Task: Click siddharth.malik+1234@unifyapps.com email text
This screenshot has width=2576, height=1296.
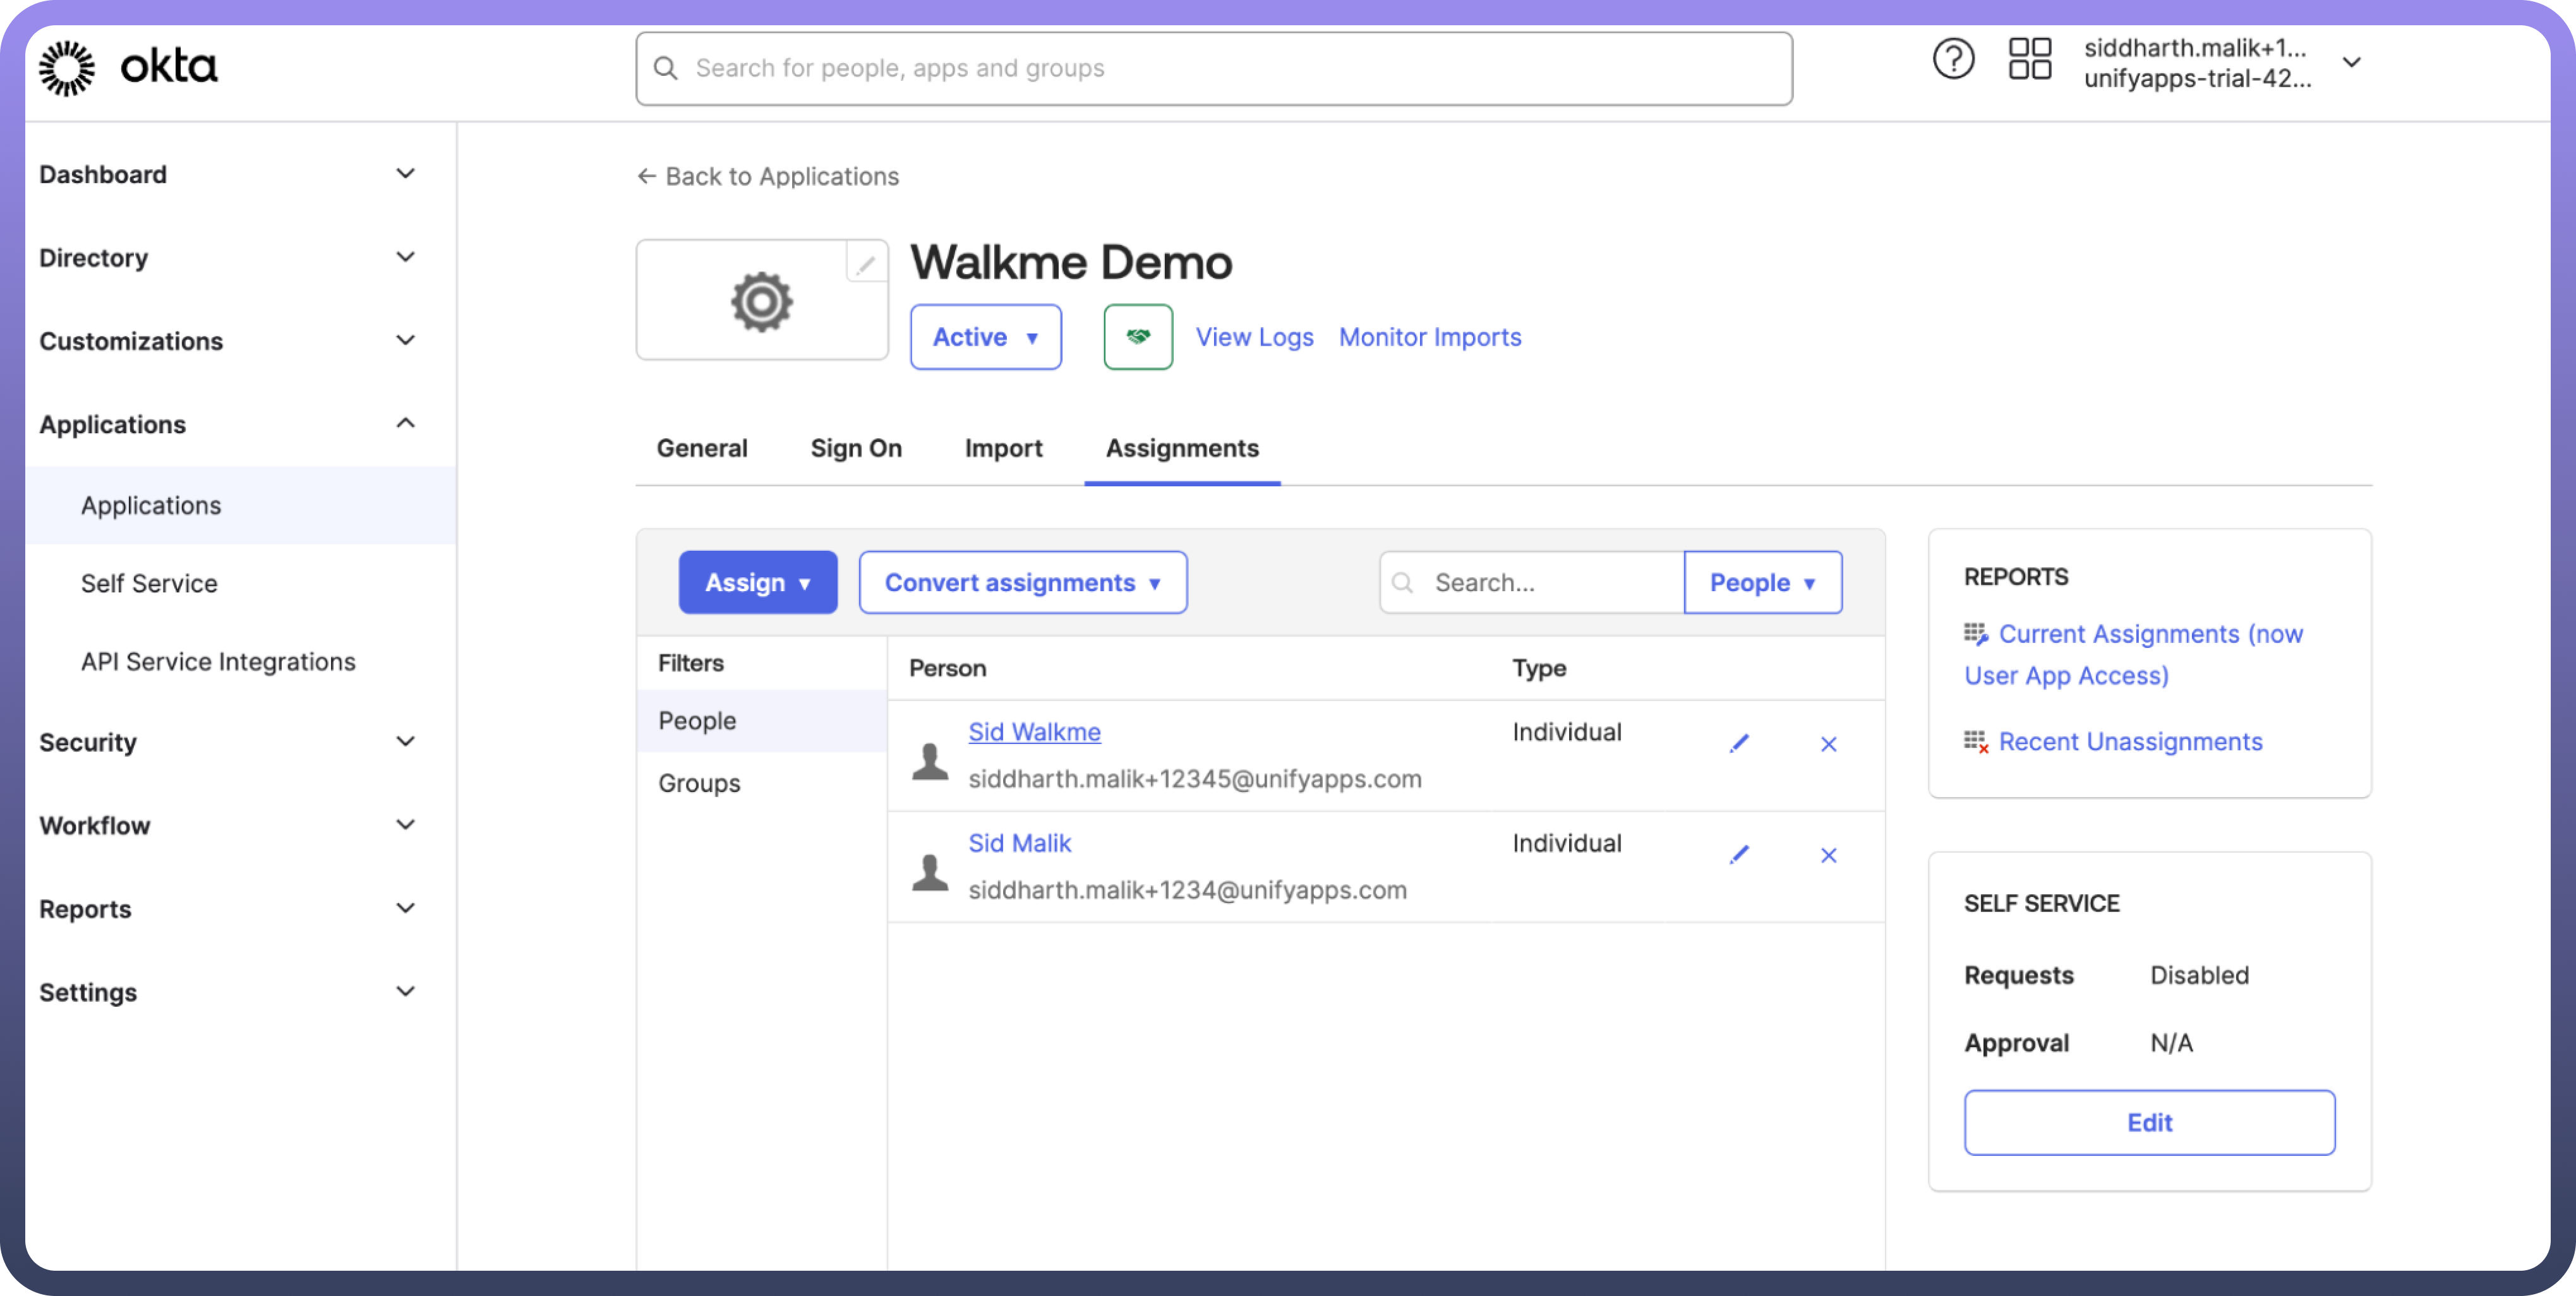Action: click(1187, 890)
